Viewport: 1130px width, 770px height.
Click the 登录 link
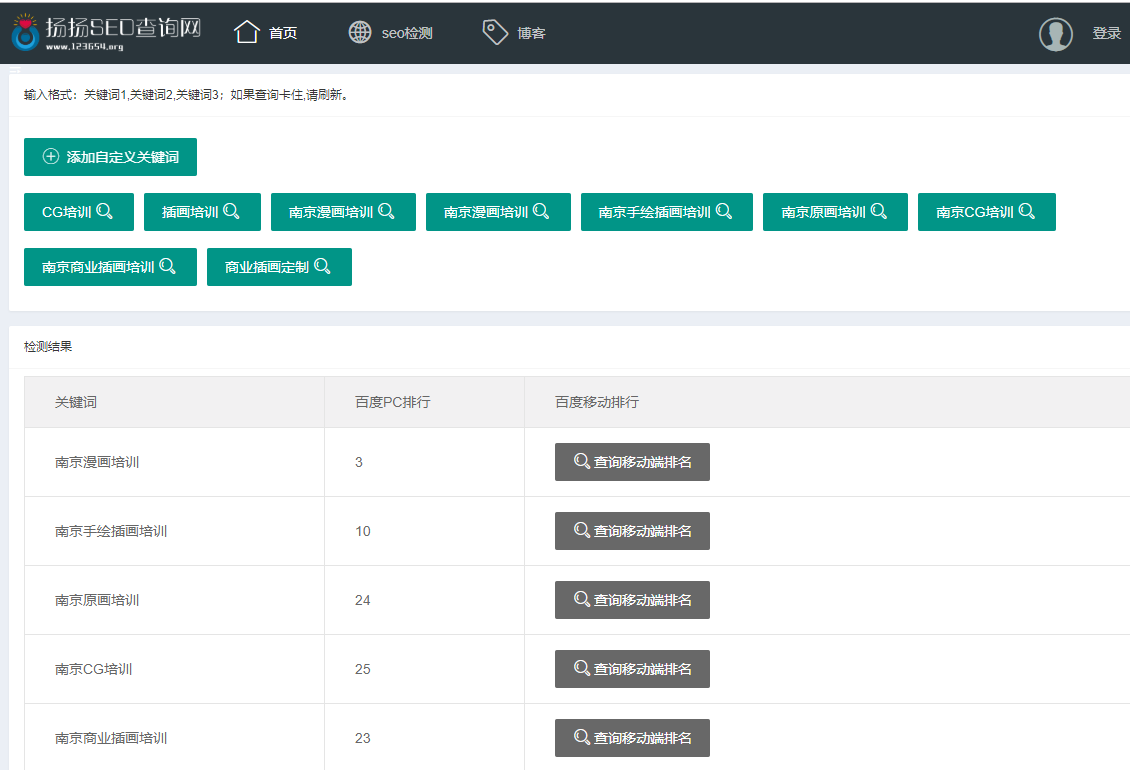pyautogui.click(x=1106, y=34)
